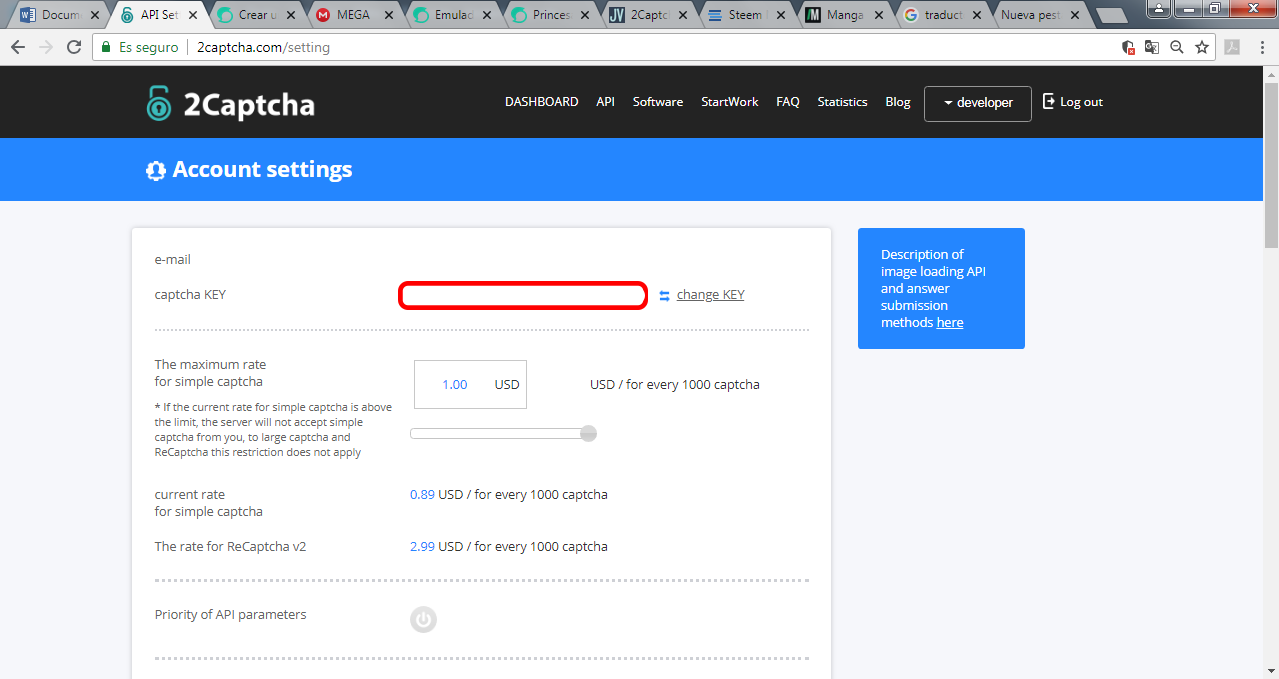Open Statistics in the top navigation
This screenshot has height=679, width=1279.
tap(842, 102)
